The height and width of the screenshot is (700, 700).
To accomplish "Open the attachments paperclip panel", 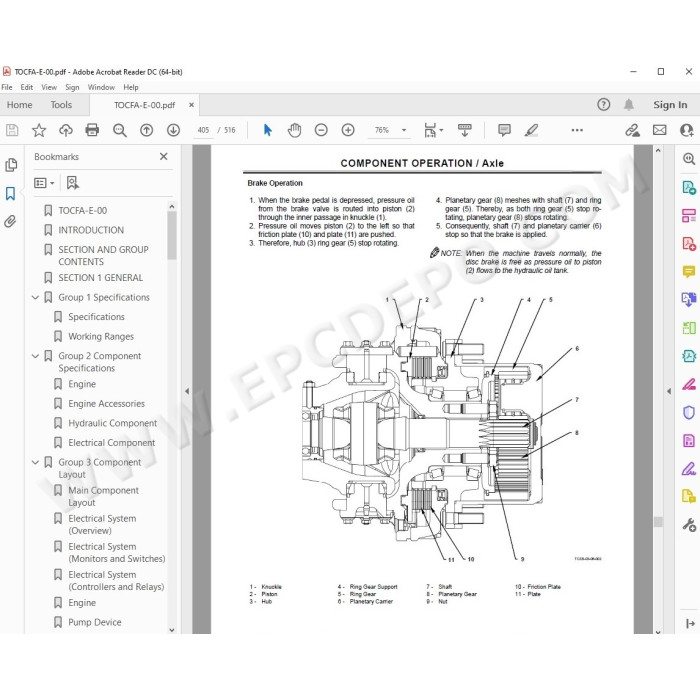I will point(10,221).
